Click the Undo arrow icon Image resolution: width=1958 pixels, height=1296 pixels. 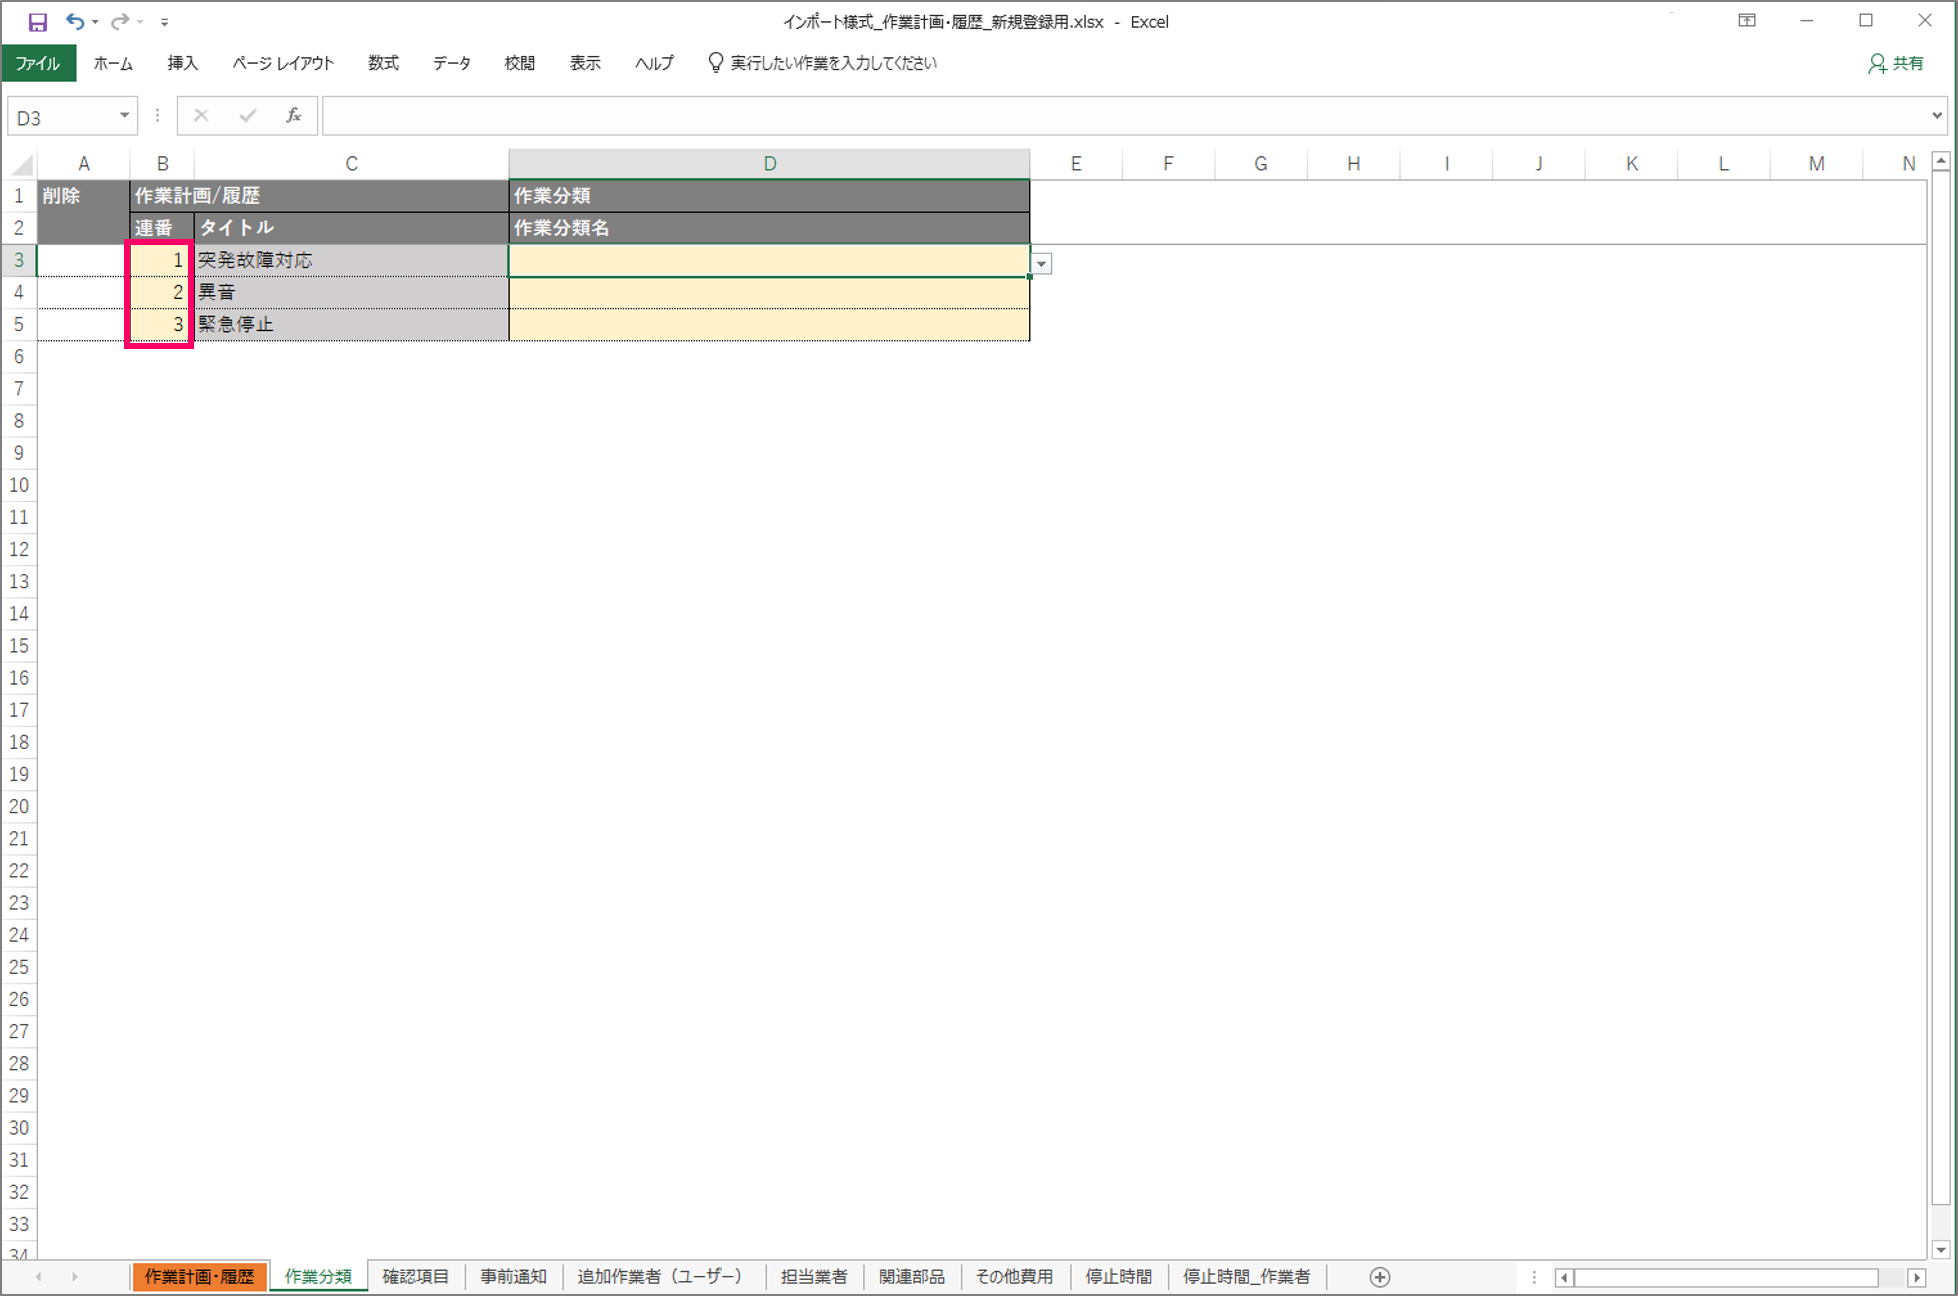click(x=74, y=21)
